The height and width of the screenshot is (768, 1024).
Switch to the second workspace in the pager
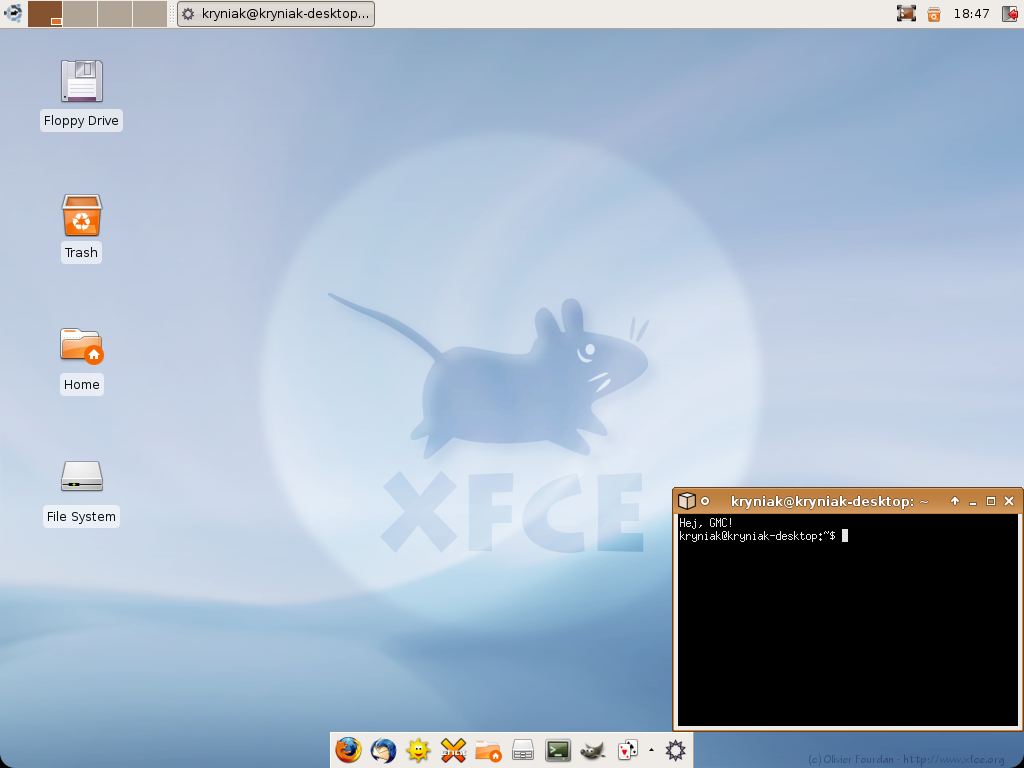pyautogui.click(x=80, y=14)
